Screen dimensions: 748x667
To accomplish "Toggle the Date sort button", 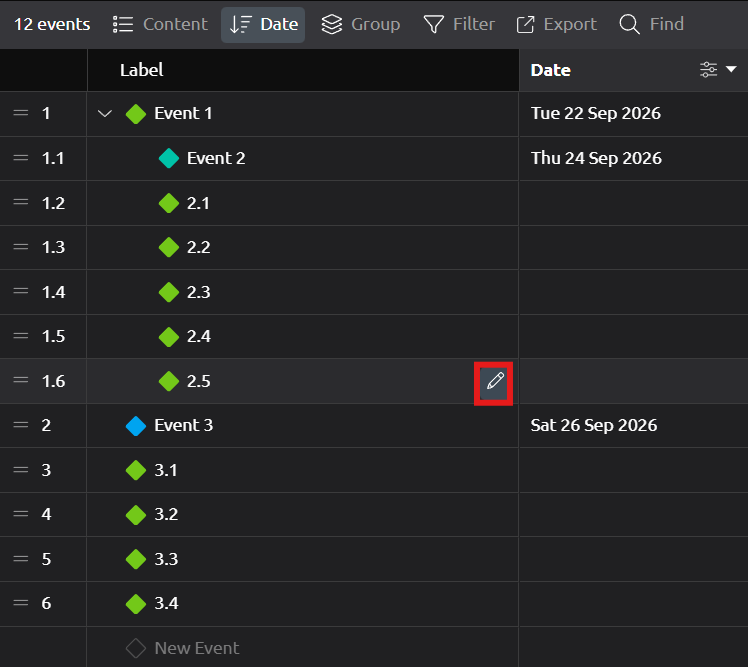I will click(263, 24).
